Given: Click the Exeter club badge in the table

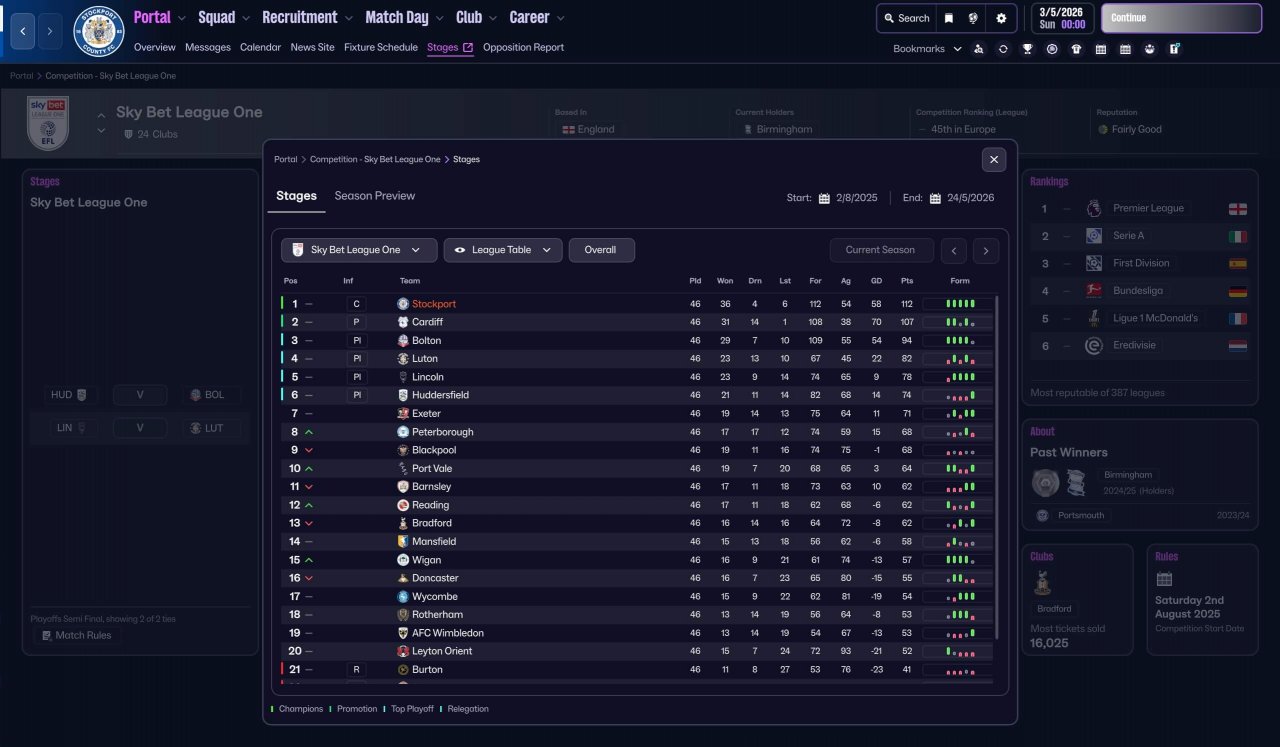Looking at the screenshot, I should point(403,413).
